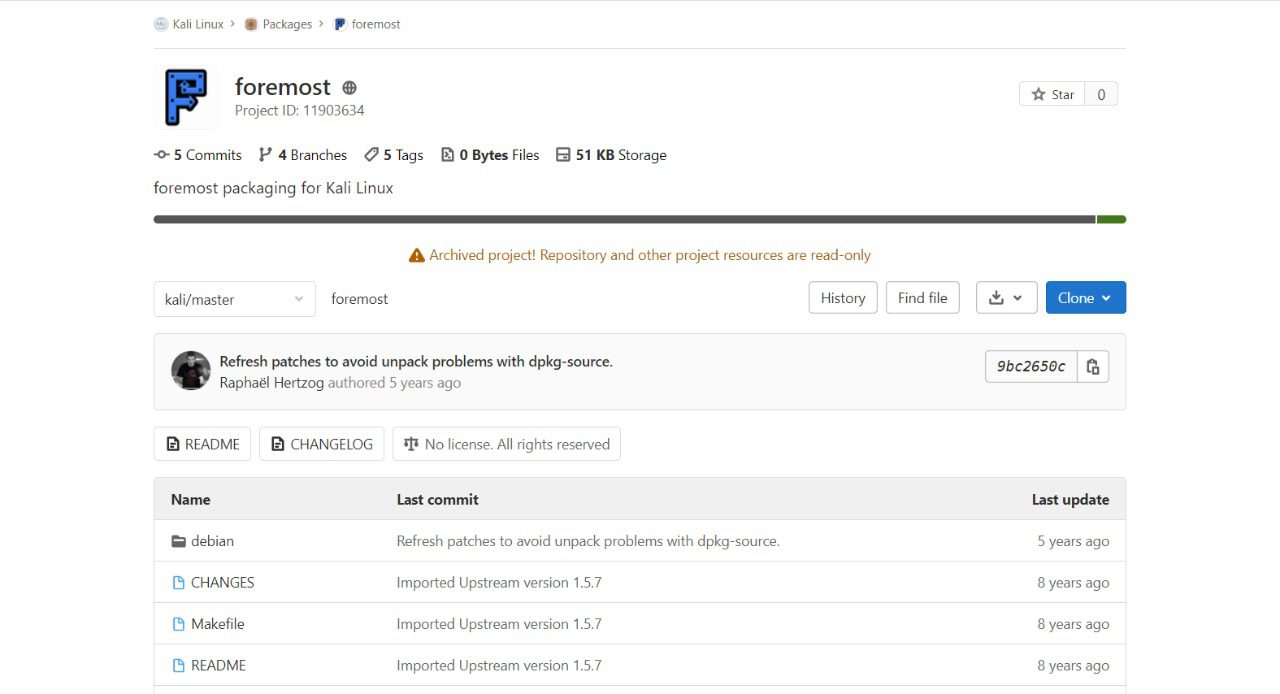This screenshot has height=694, width=1280.
Task: Click the branches icon showing 4 Branches
Action: [266, 154]
